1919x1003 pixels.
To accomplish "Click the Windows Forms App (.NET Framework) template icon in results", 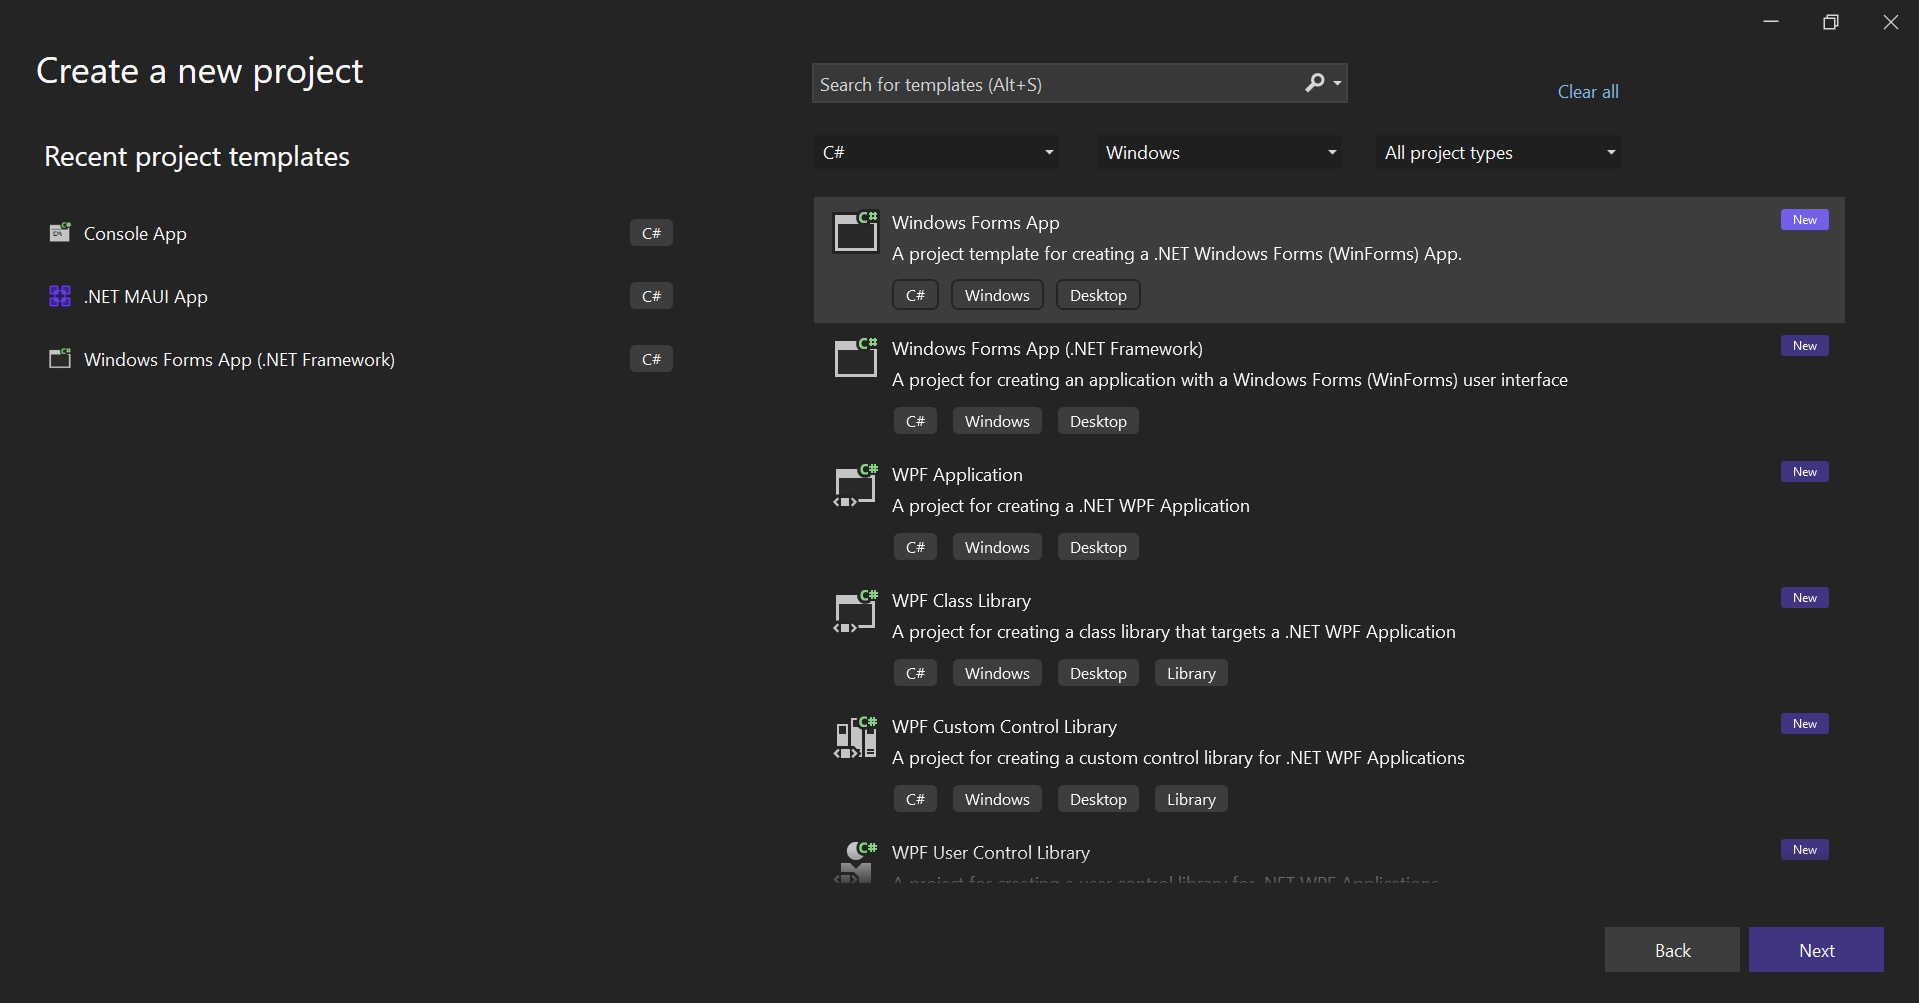I will (856, 357).
